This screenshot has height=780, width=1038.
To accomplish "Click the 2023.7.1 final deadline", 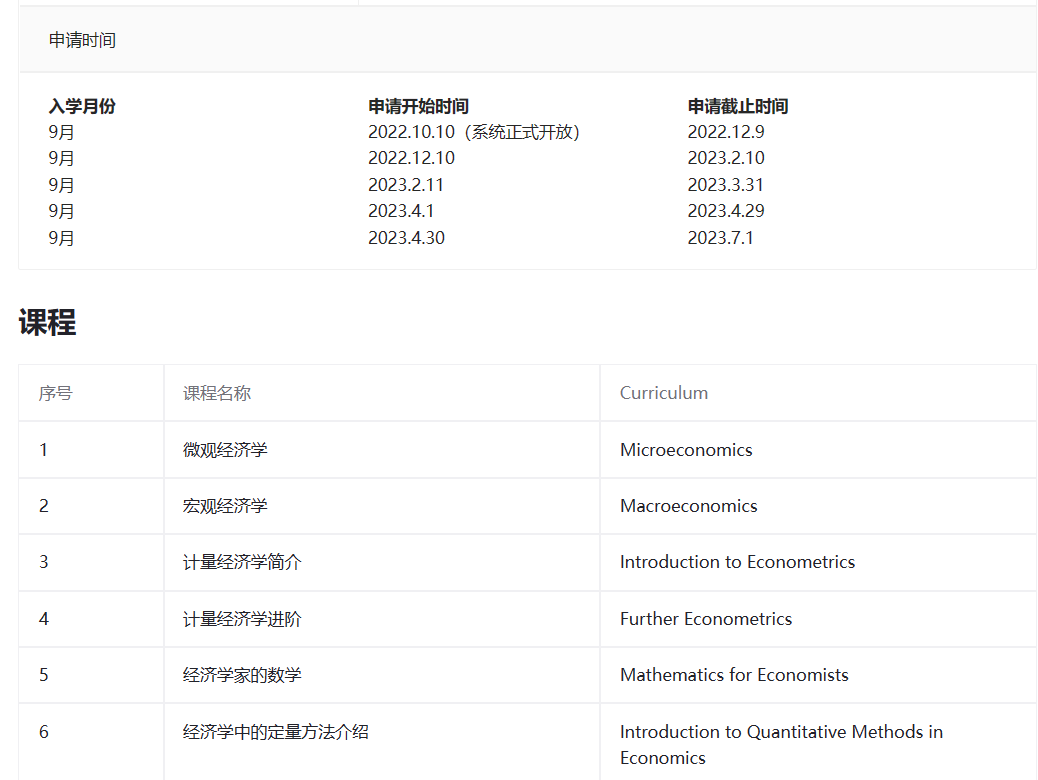I will (720, 238).
